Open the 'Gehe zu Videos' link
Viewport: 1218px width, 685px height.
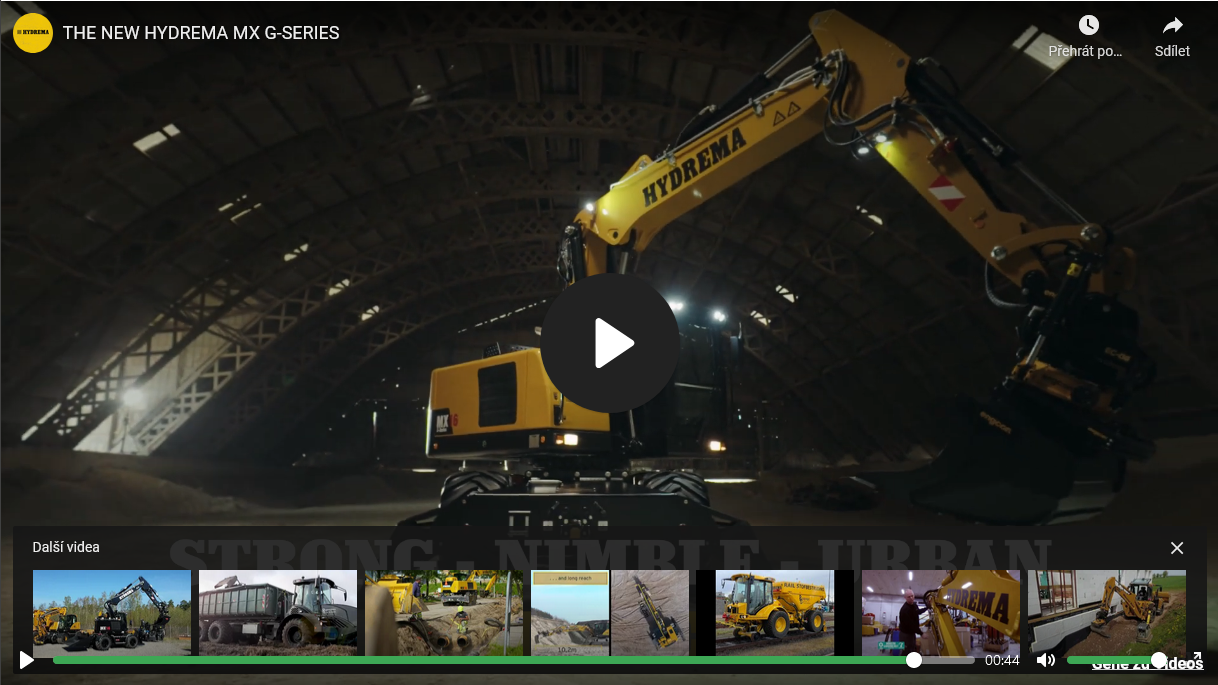[x=1147, y=664]
